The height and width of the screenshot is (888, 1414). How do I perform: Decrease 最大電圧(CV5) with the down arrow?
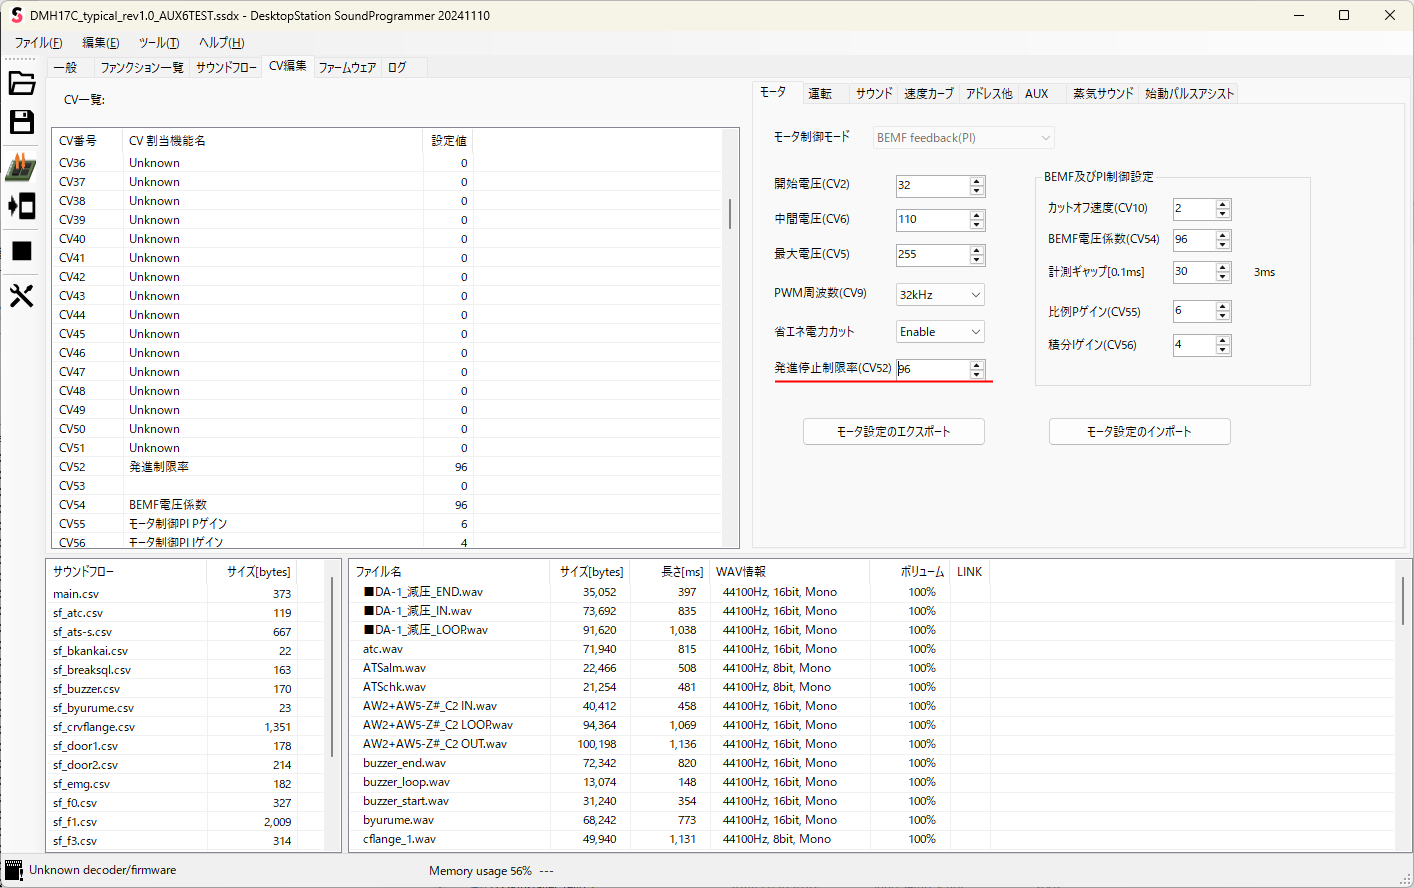tap(977, 260)
